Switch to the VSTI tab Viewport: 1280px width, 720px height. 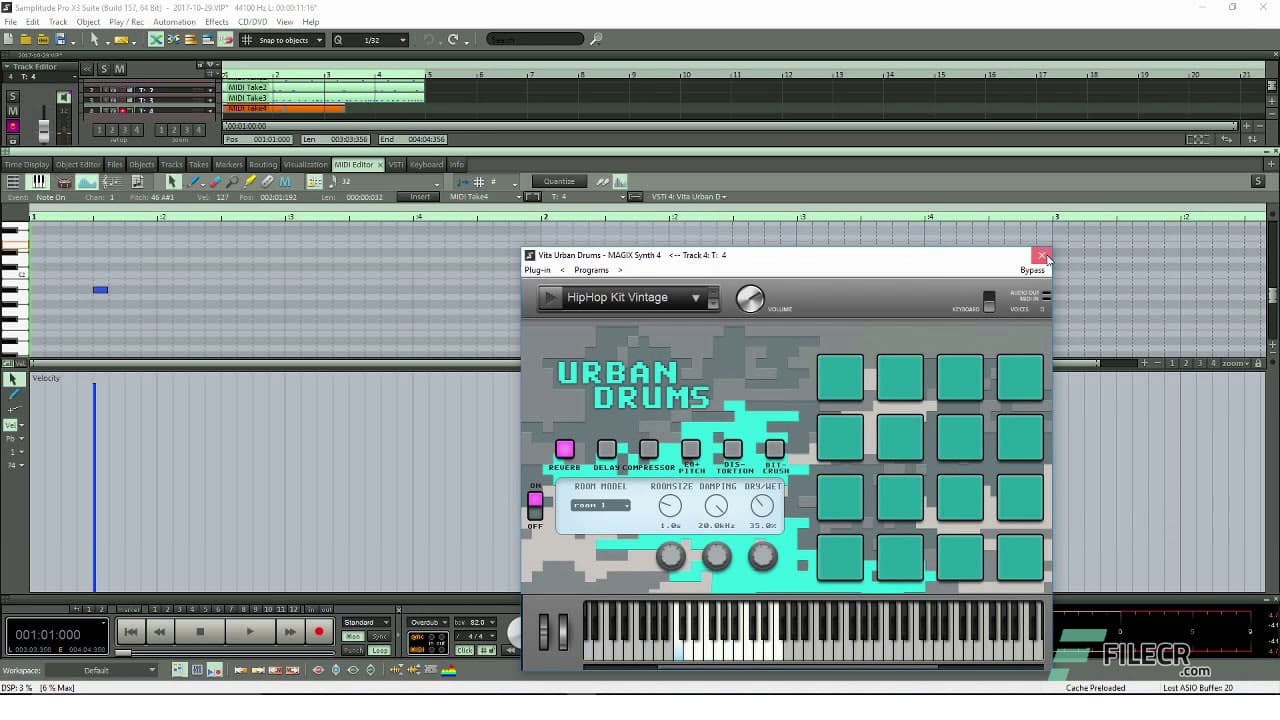[x=395, y=164]
